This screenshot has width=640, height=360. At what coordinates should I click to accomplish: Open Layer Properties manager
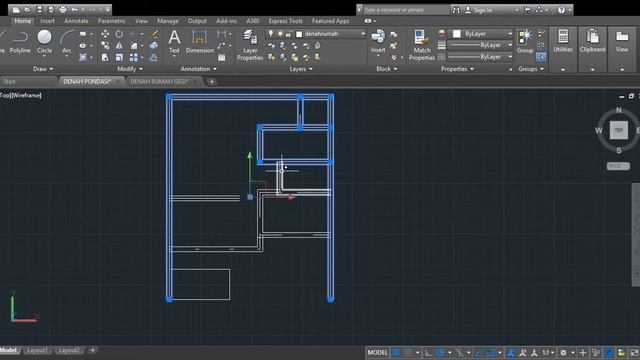pos(250,45)
